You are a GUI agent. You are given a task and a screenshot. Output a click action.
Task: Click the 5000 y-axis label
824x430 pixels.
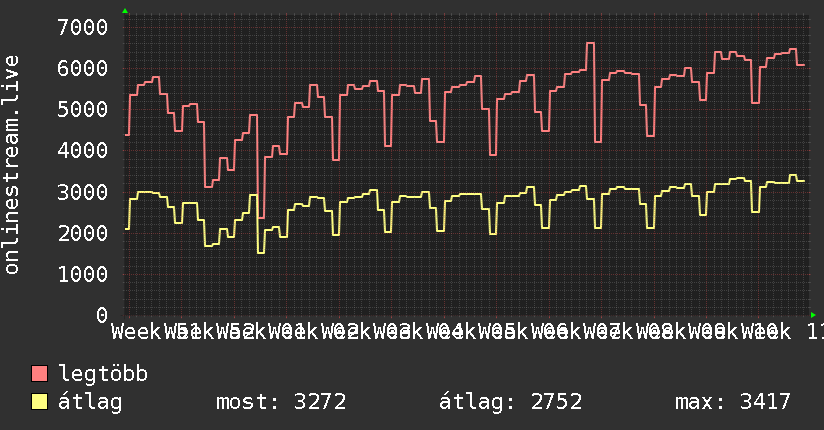coord(83,109)
